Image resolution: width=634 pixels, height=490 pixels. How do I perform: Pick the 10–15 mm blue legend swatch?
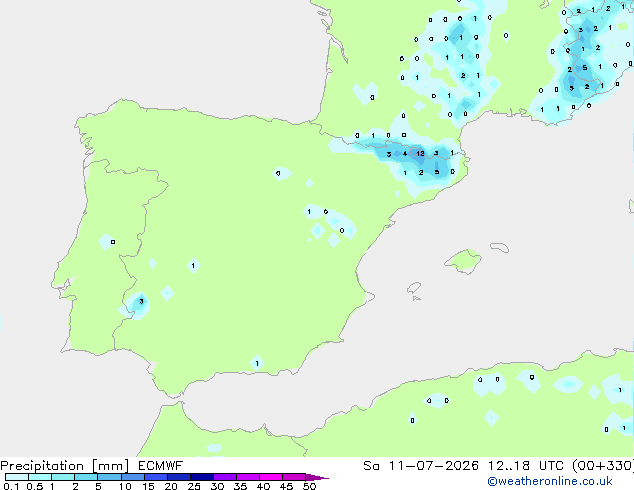click(133, 477)
